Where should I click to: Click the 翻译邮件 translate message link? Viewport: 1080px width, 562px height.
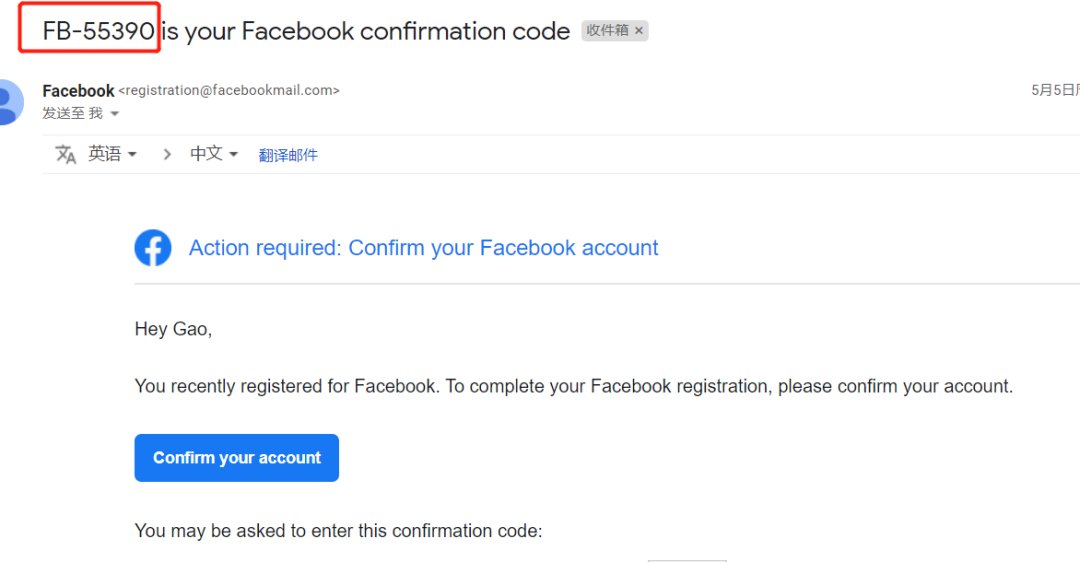pos(288,155)
